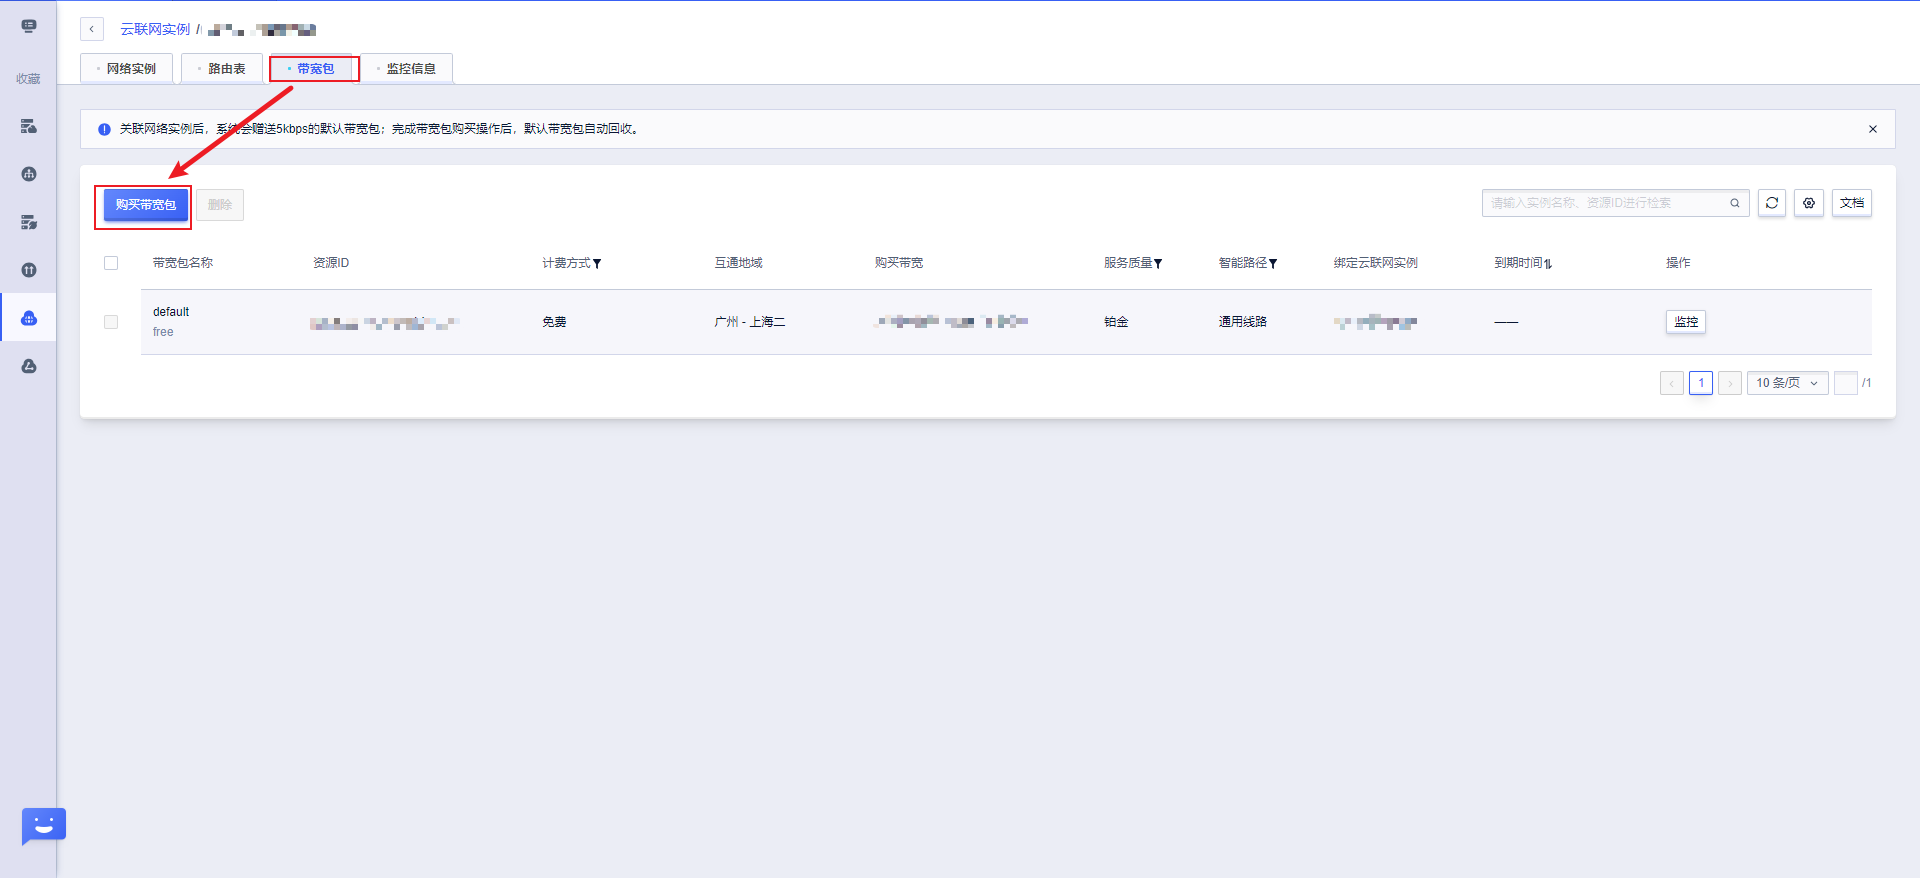Click the refresh icon button

1771,203
